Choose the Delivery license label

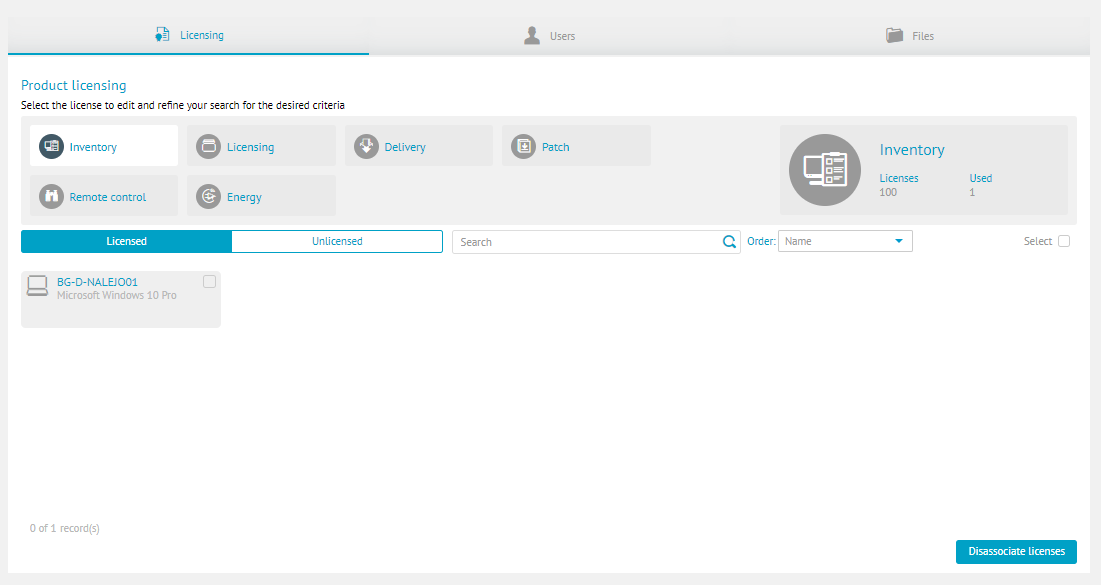click(x=404, y=147)
